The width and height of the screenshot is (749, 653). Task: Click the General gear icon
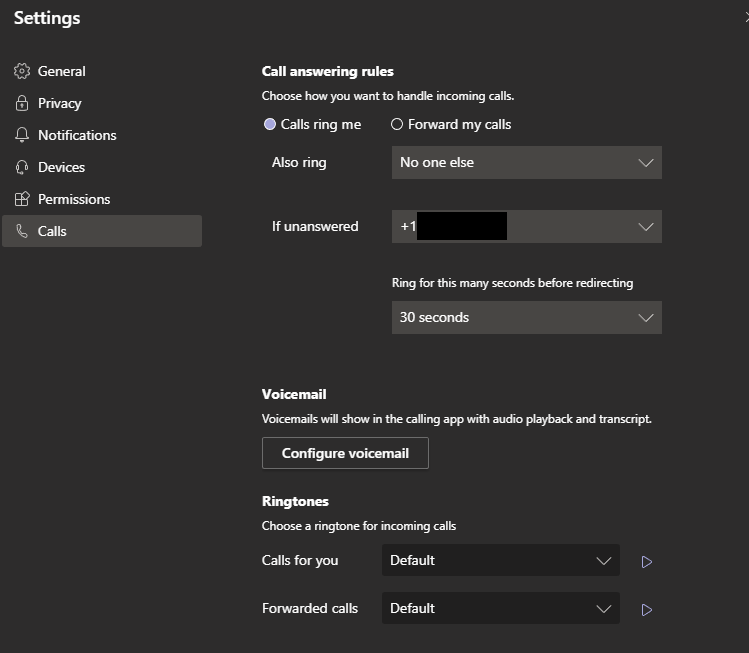[x=22, y=71]
